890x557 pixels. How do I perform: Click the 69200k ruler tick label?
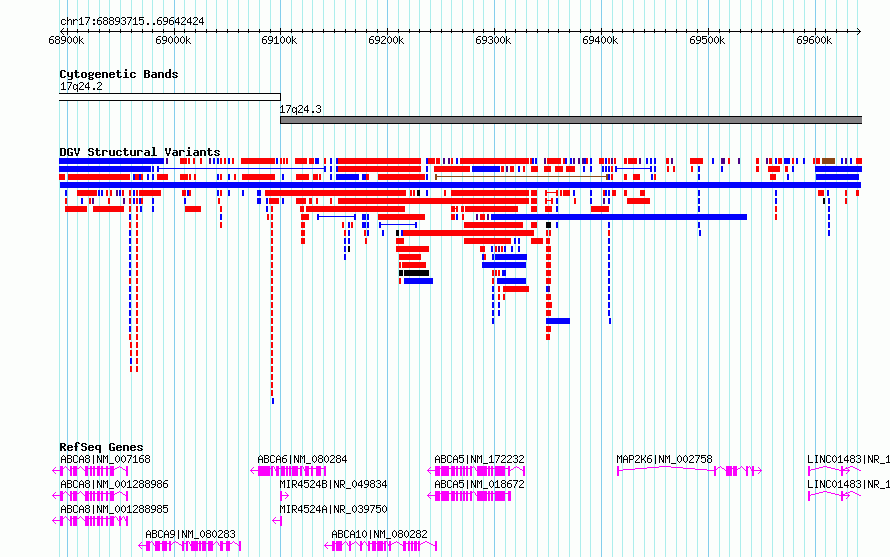click(386, 40)
